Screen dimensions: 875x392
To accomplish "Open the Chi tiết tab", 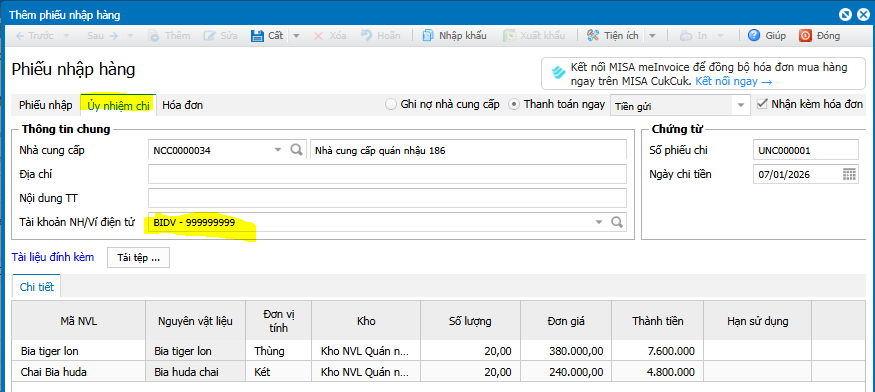I will [x=37, y=287].
